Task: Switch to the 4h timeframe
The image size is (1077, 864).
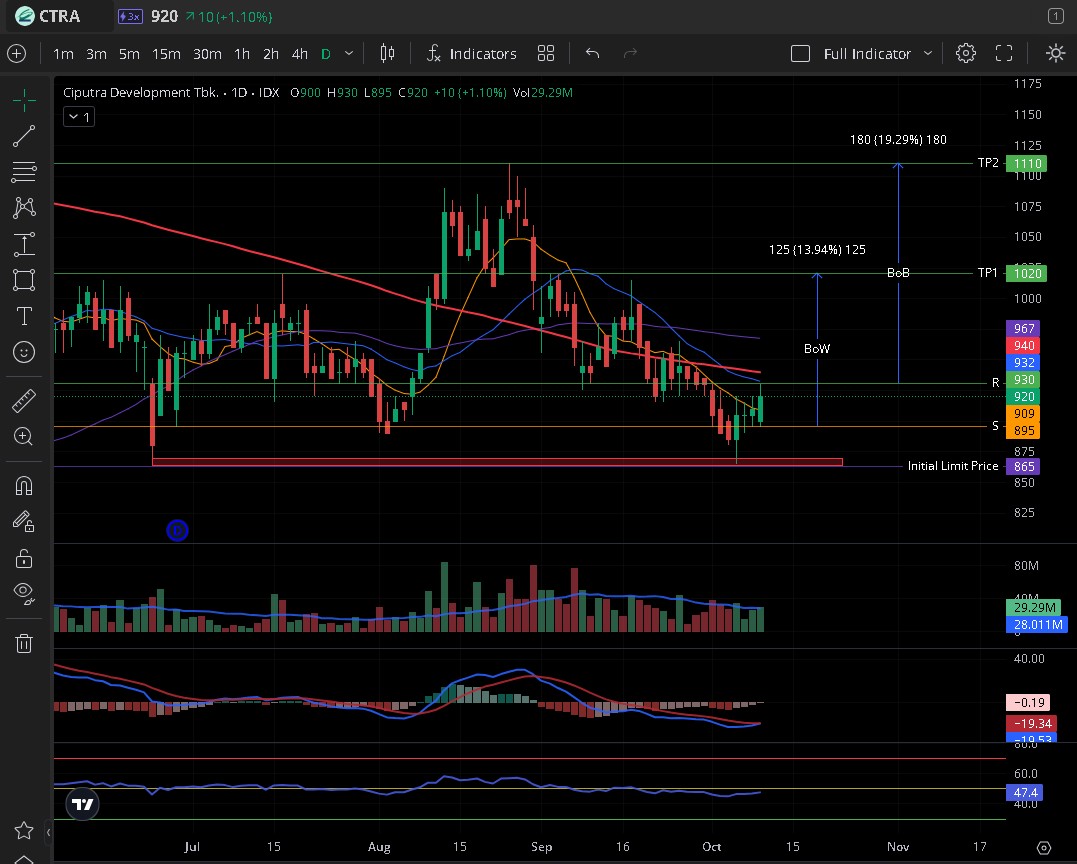Action: point(299,54)
